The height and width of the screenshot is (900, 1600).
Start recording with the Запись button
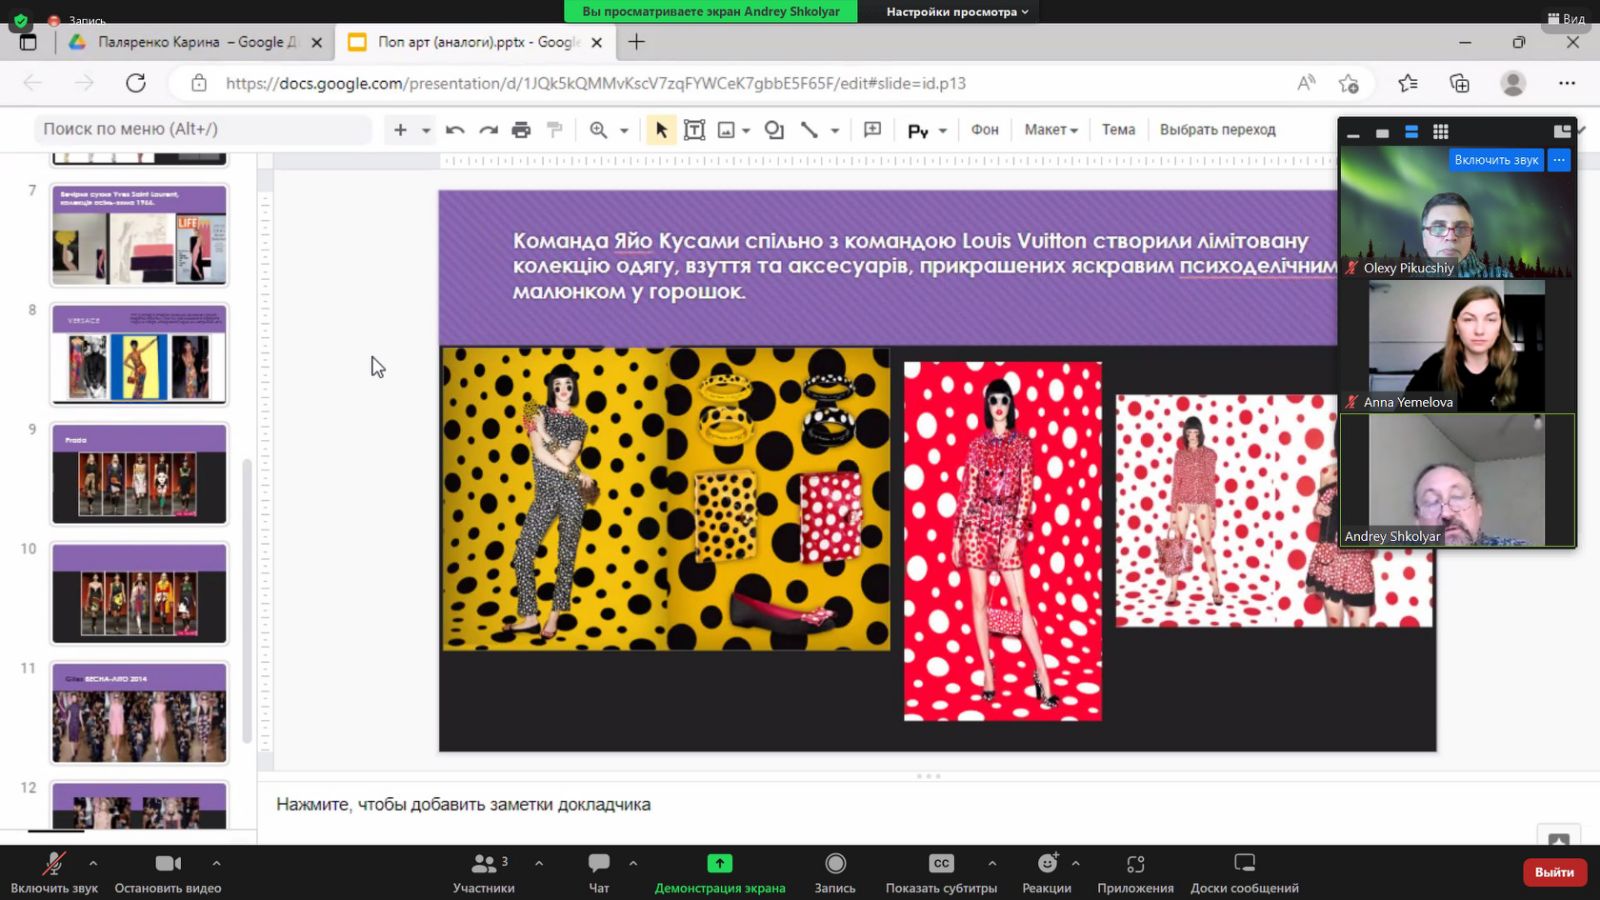tap(835, 872)
